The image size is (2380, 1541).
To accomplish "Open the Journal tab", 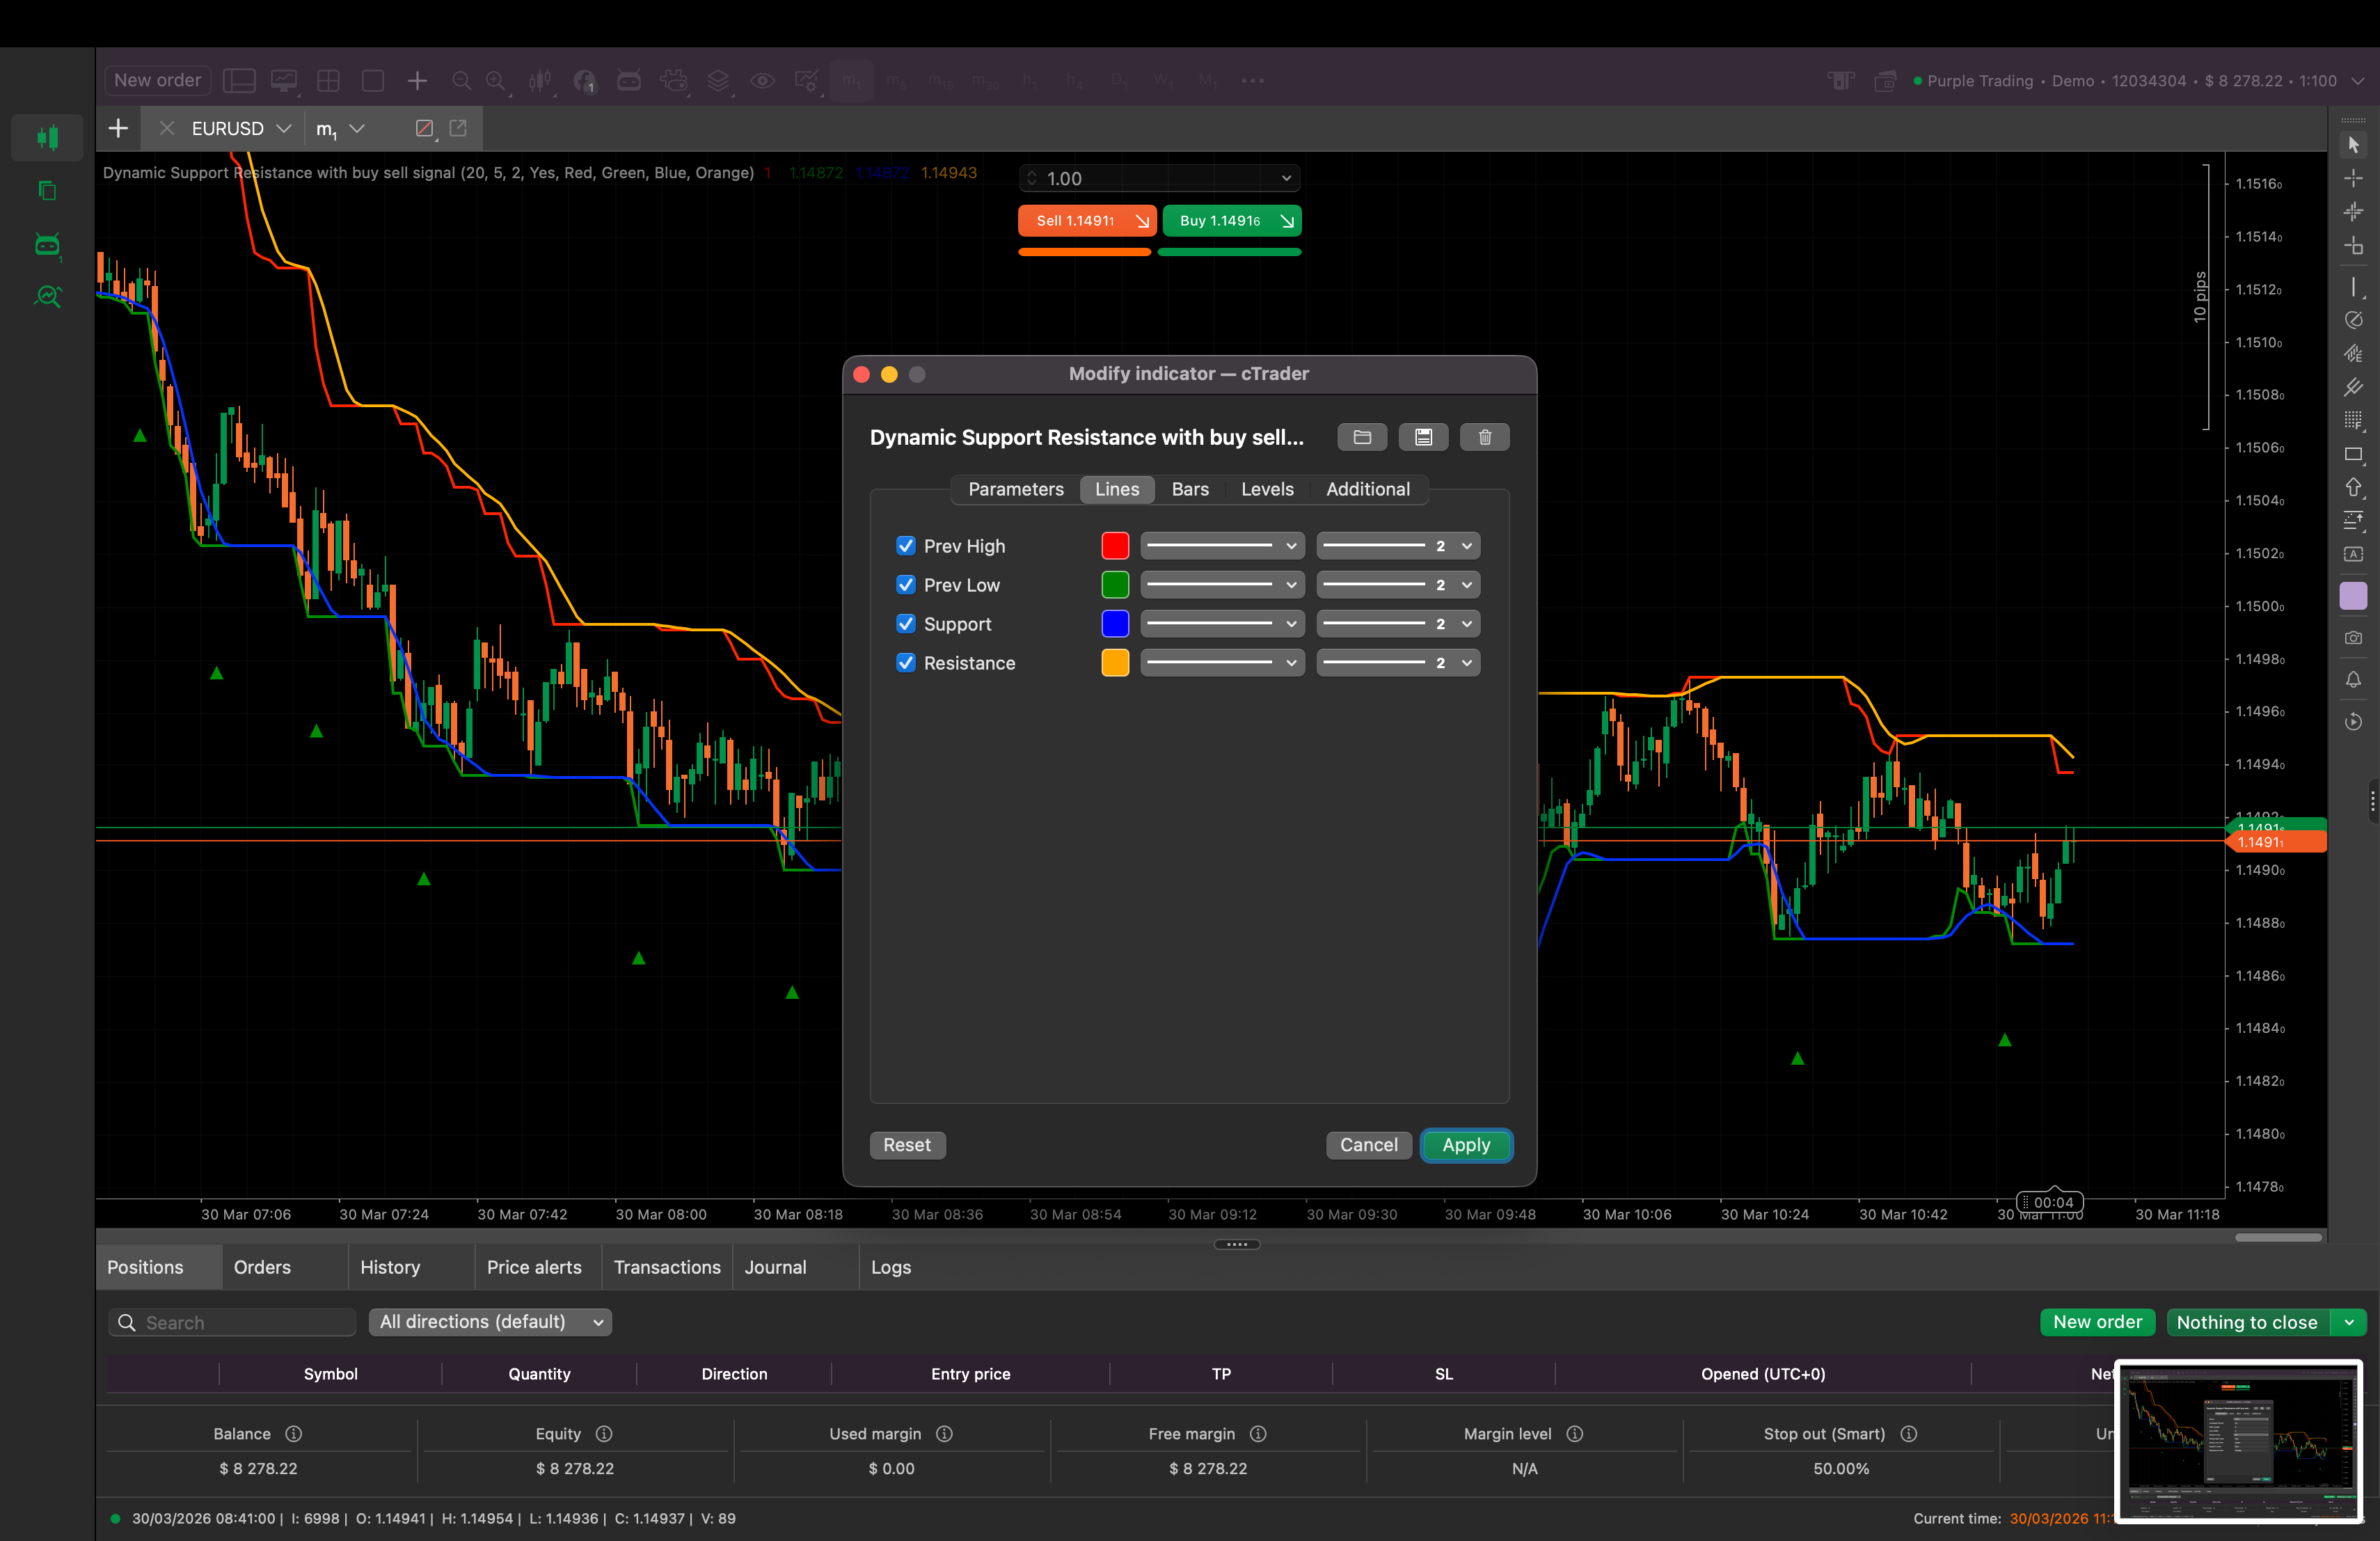I will click(775, 1266).
